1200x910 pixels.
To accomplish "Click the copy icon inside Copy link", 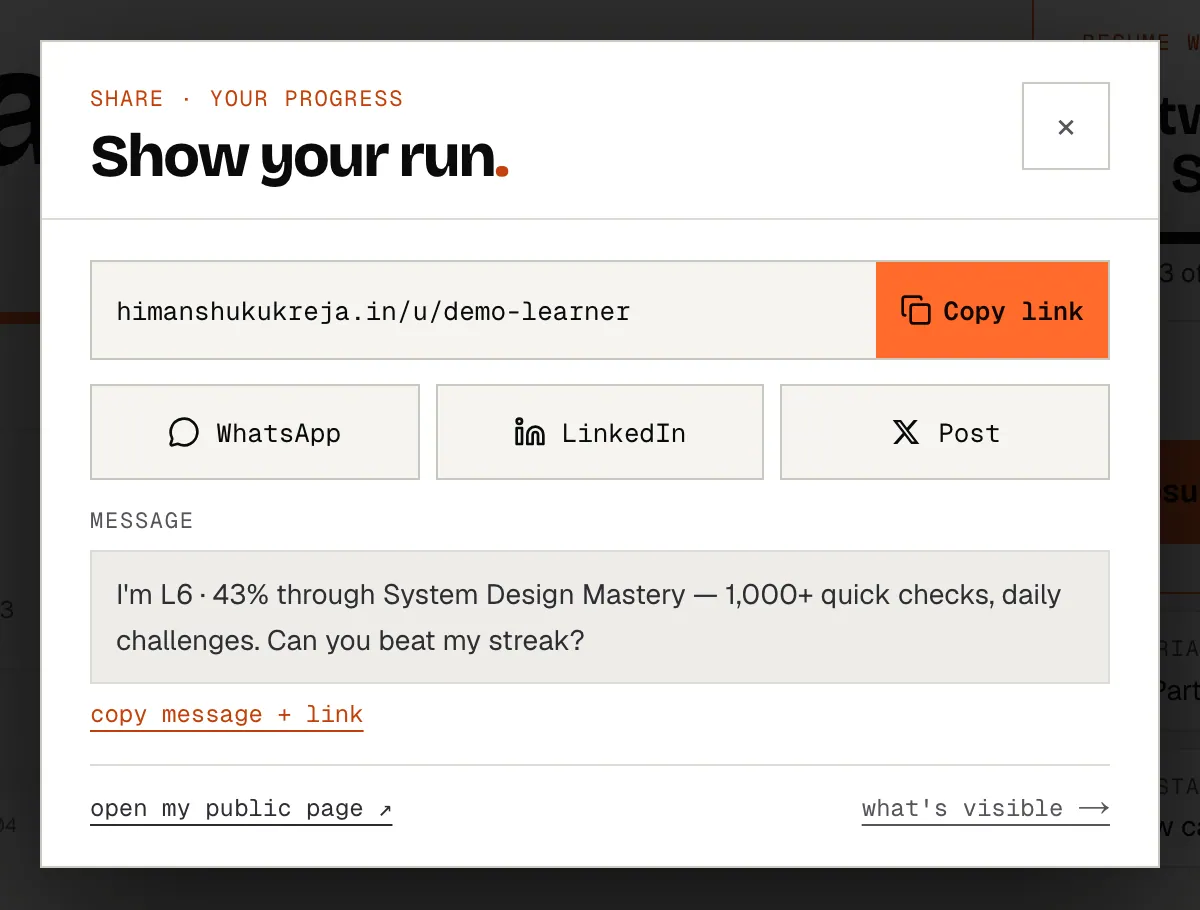I will (915, 311).
